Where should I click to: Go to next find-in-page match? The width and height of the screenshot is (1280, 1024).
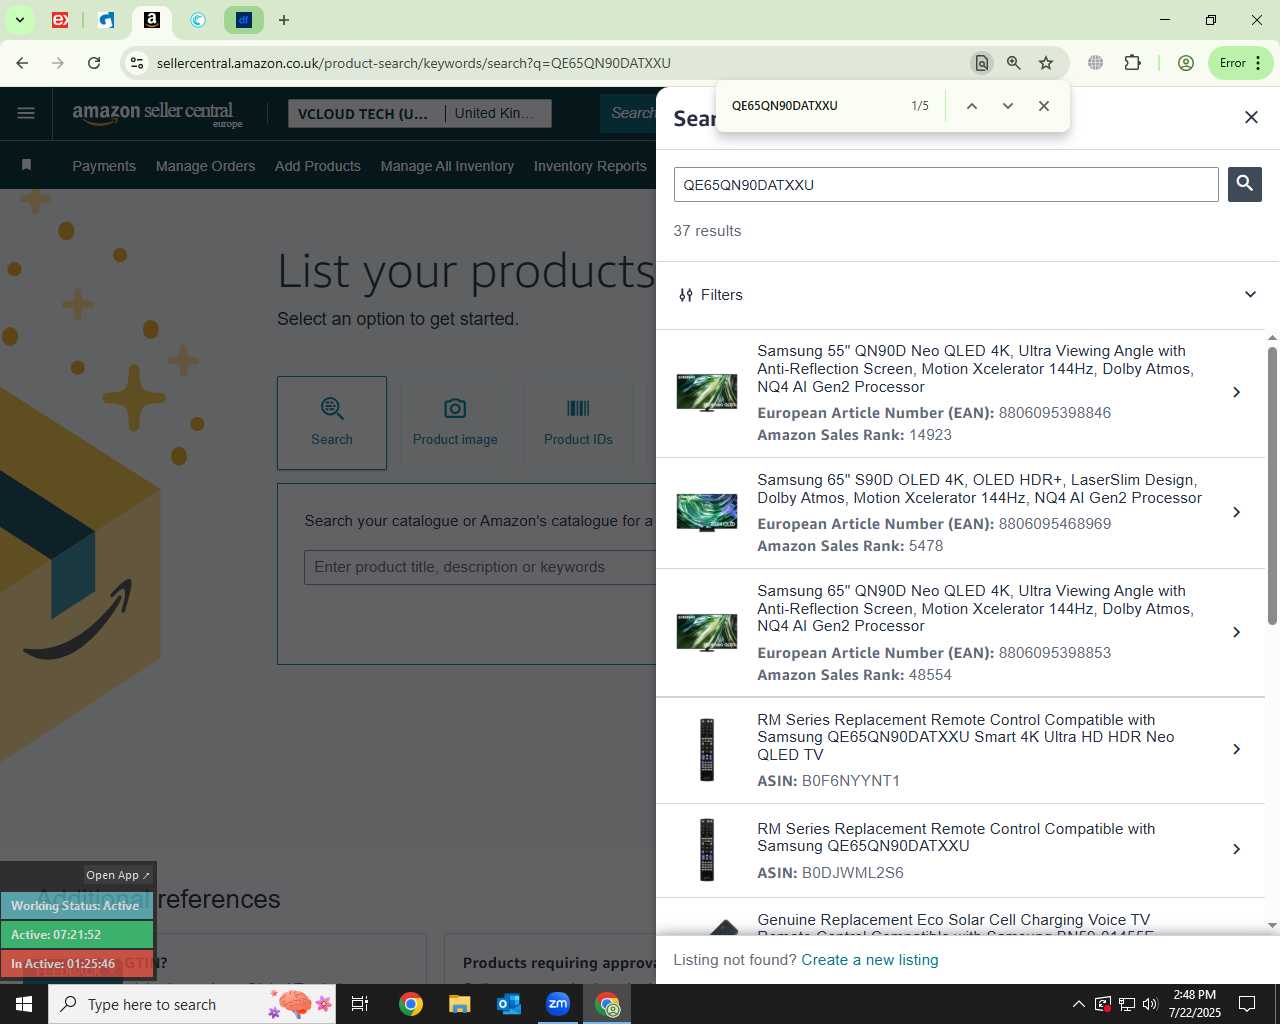[1008, 106]
